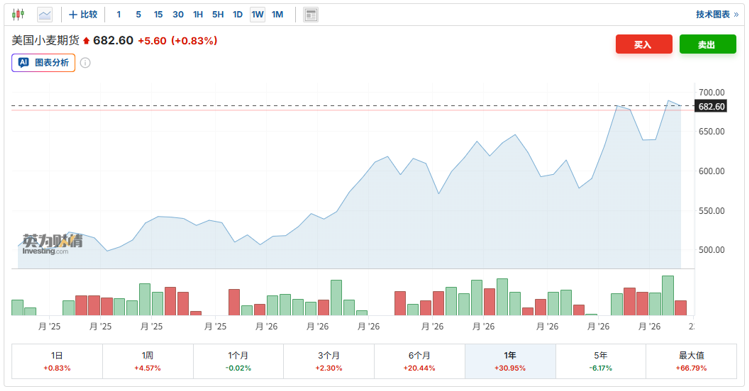This screenshot has width=749, height=391.
Task: Click the 650.00 axis label
Action: [711, 131]
